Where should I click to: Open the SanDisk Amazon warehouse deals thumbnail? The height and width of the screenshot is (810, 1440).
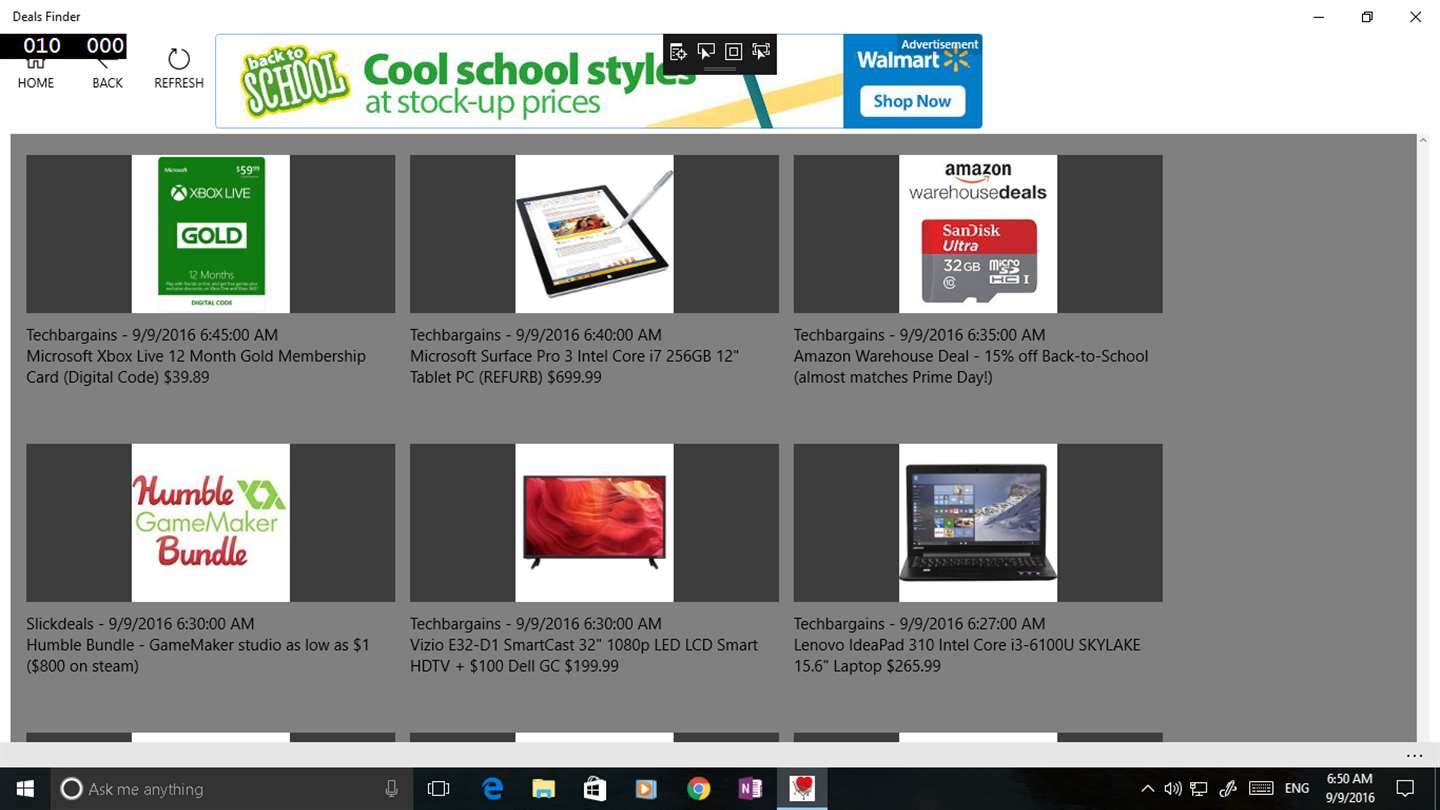pyautogui.click(x=978, y=234)
